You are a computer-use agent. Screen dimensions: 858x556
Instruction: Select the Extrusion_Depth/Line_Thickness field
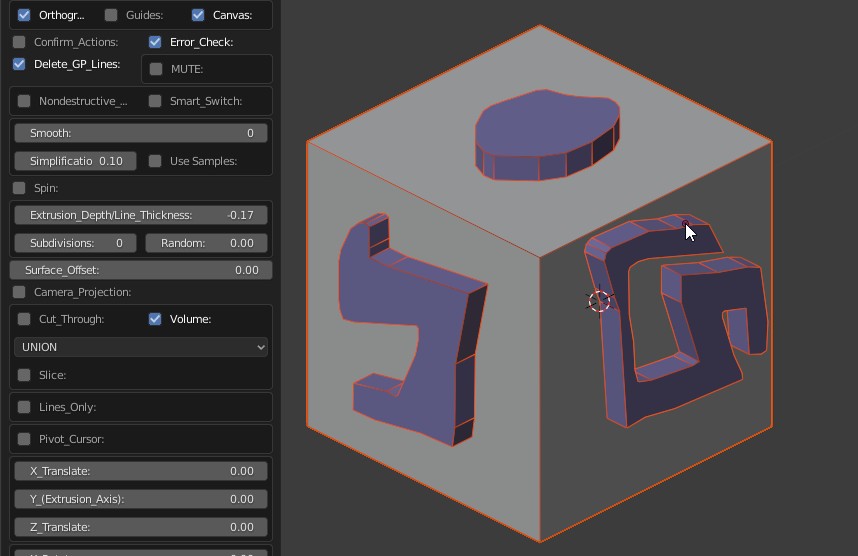(x=141, y=215)
